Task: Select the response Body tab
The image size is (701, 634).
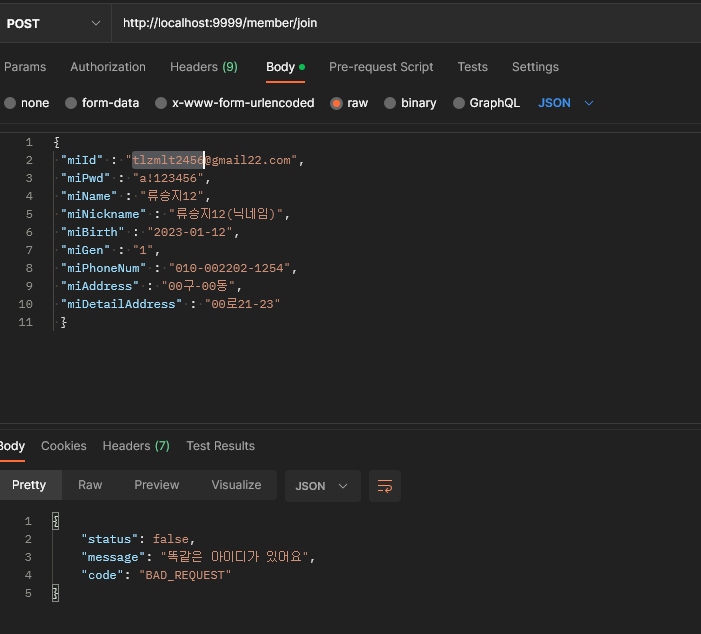Action: pyautogui.click(x=12, y=446)
